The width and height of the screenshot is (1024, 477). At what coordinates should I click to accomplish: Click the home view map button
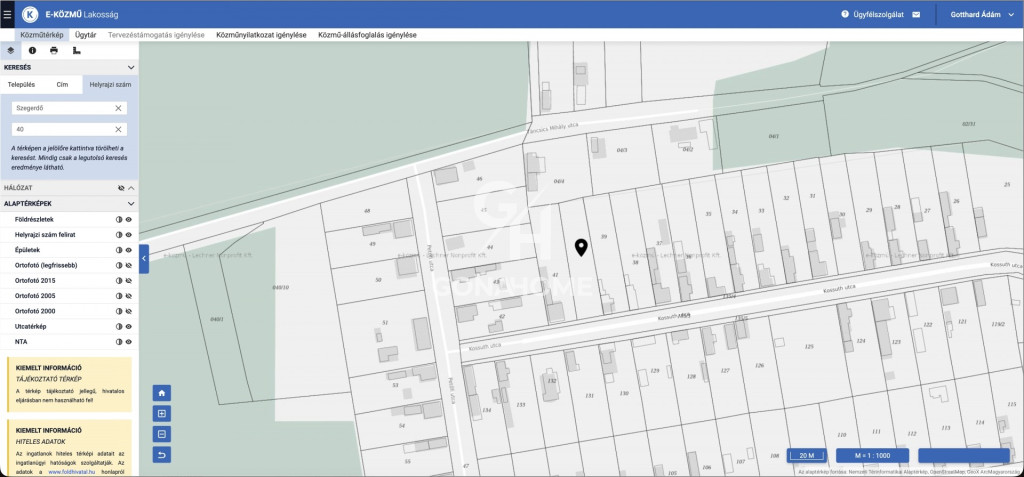[x=162, y=393]
